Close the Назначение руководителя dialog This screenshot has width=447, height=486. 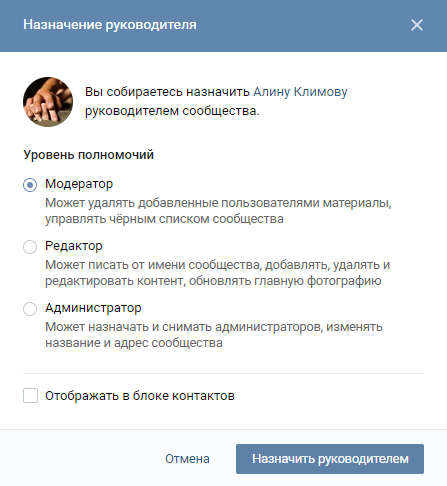(417, 25)
